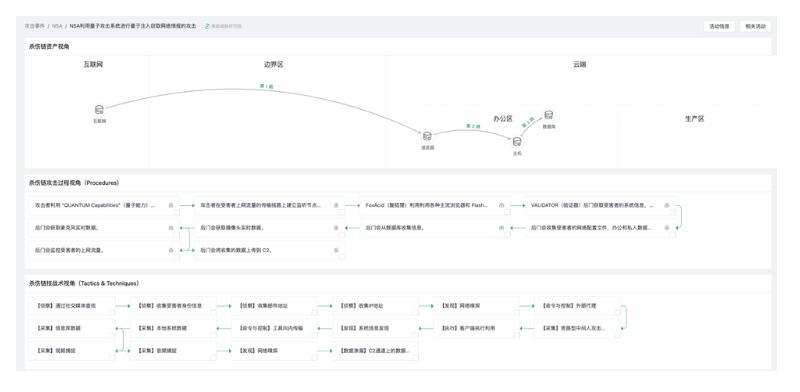The image size is (800, 392).
Task: Click the 相关活动 button
Action: point(756,26)
